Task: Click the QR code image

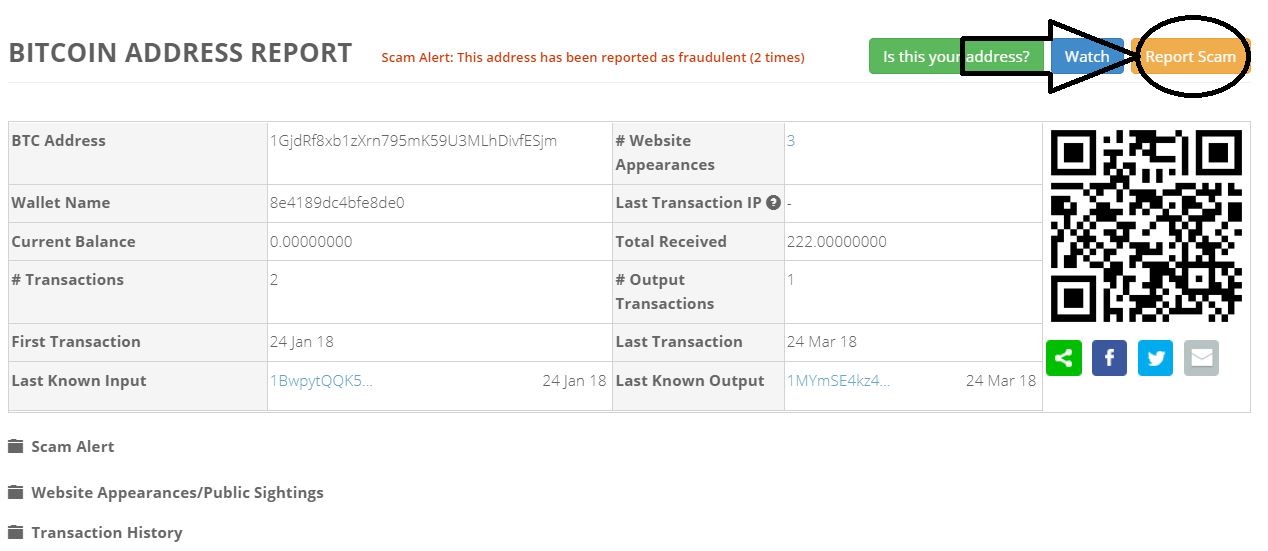Action: tap(1146, 225)
